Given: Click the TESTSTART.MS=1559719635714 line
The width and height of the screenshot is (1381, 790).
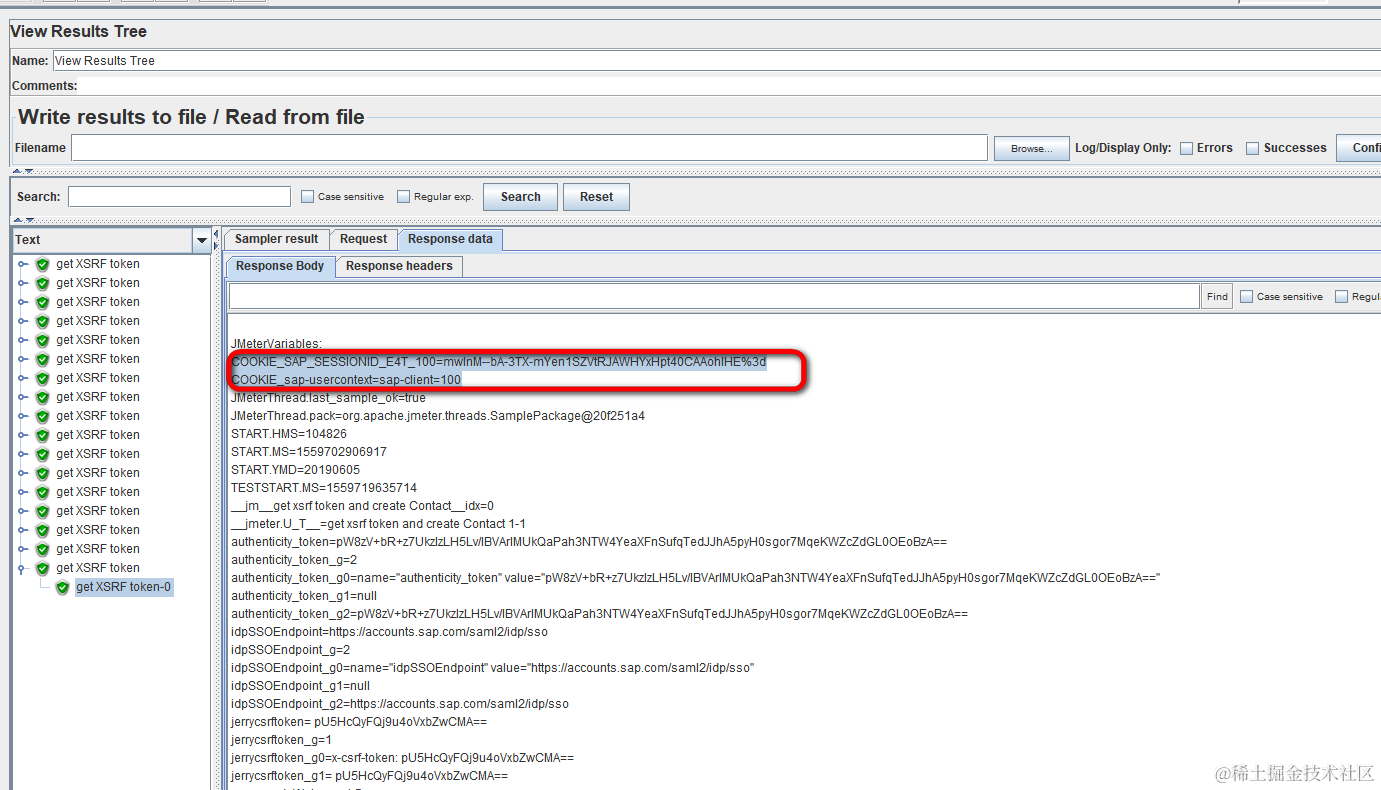Looking at the screenshot, I should point(324,488).
